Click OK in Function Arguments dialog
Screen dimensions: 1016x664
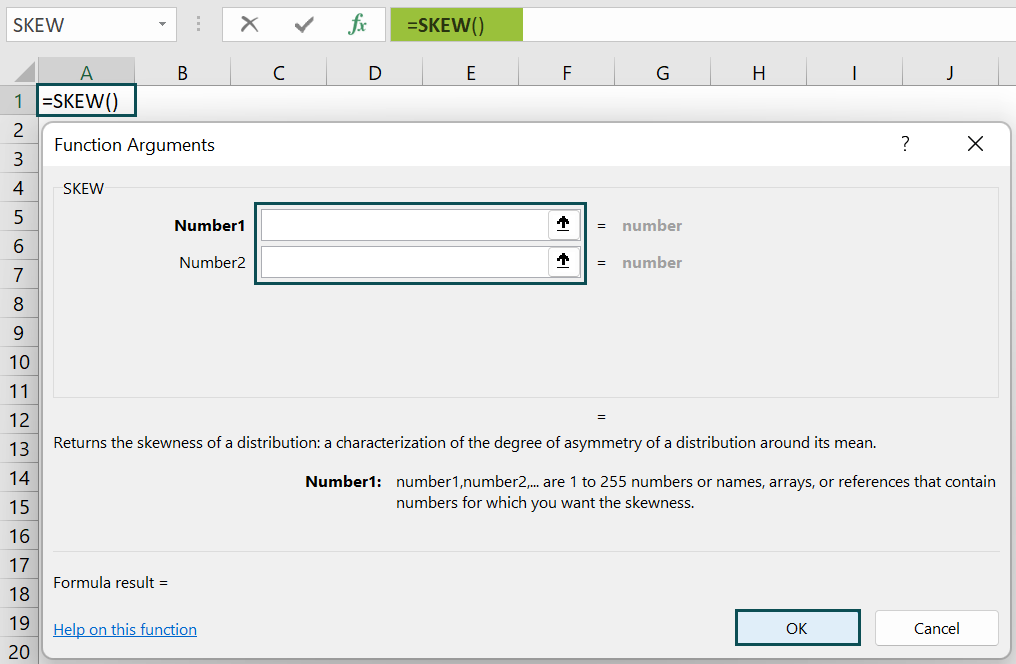pyautogui.click(x=798, y=628)
